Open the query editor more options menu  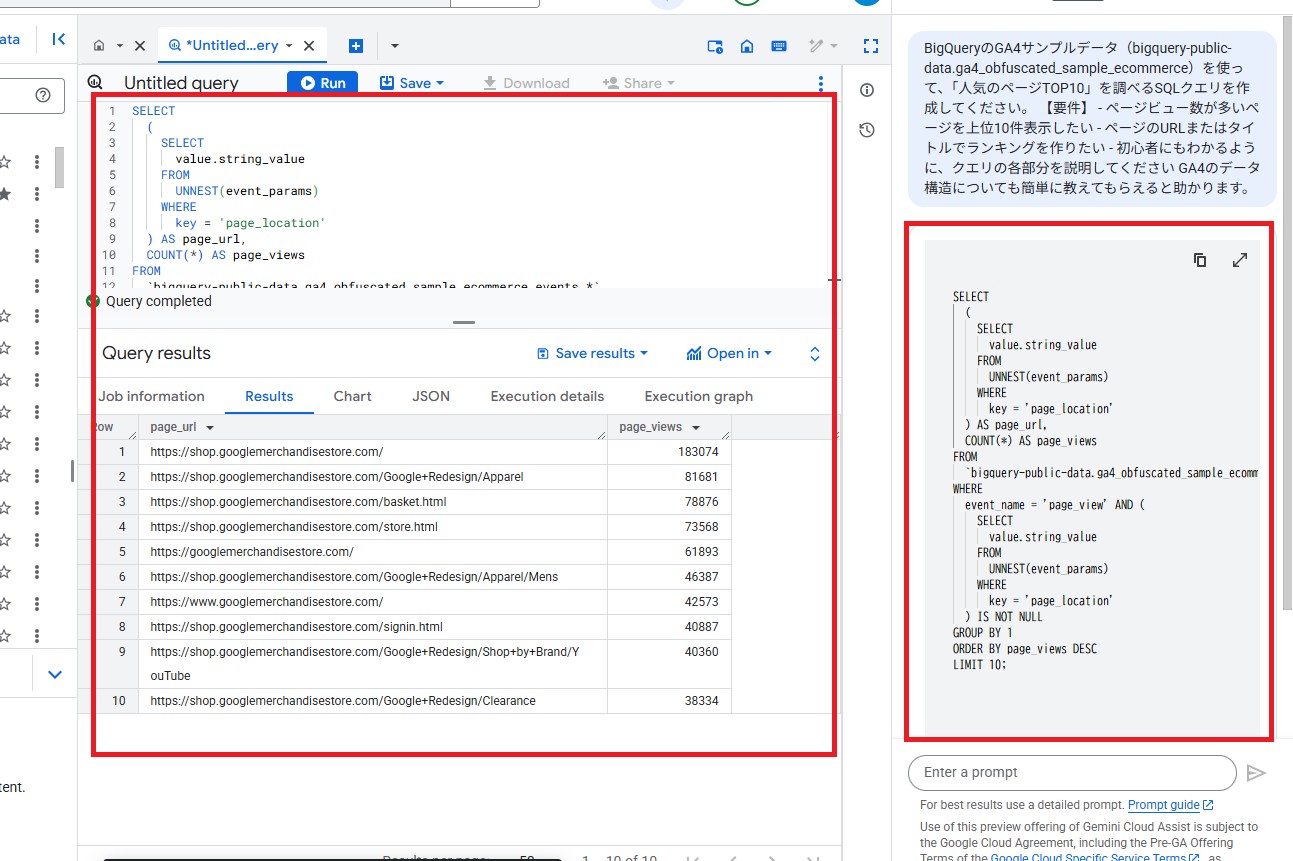[821, 83]
